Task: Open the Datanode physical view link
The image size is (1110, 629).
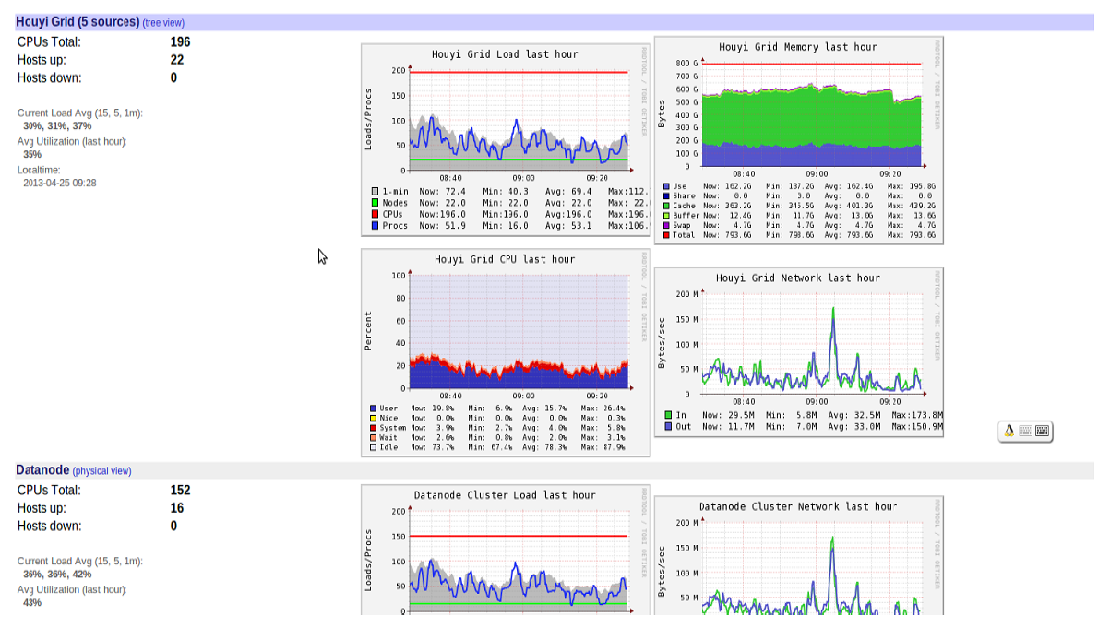Action: click(102, 471)
